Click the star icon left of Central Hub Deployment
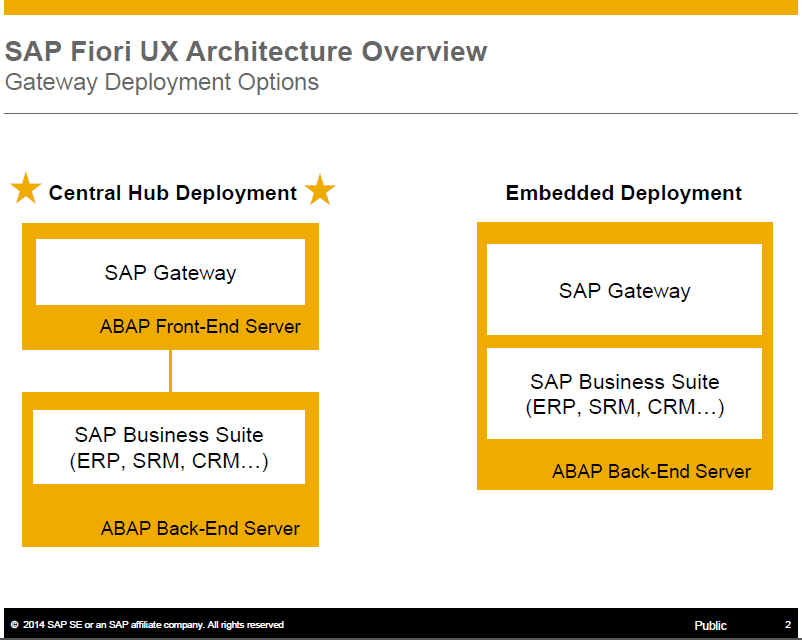Screen dimensions: 802x640 coord(26,190)
